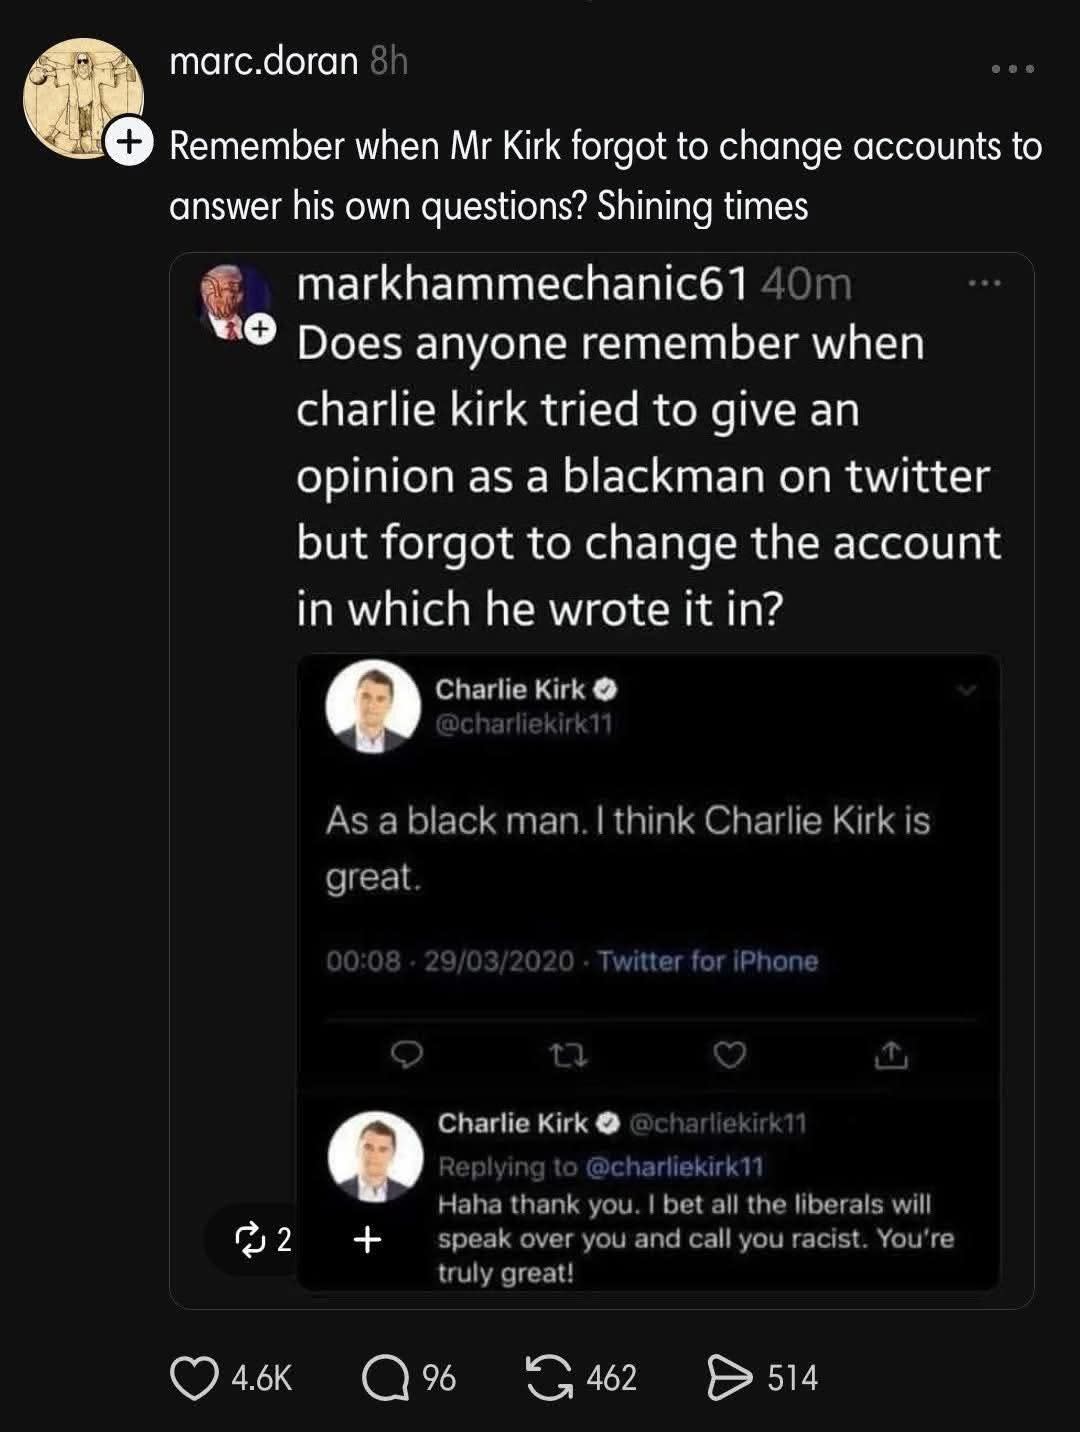Like marc.doran's post with the heart icon

[x=194, y=1377]
